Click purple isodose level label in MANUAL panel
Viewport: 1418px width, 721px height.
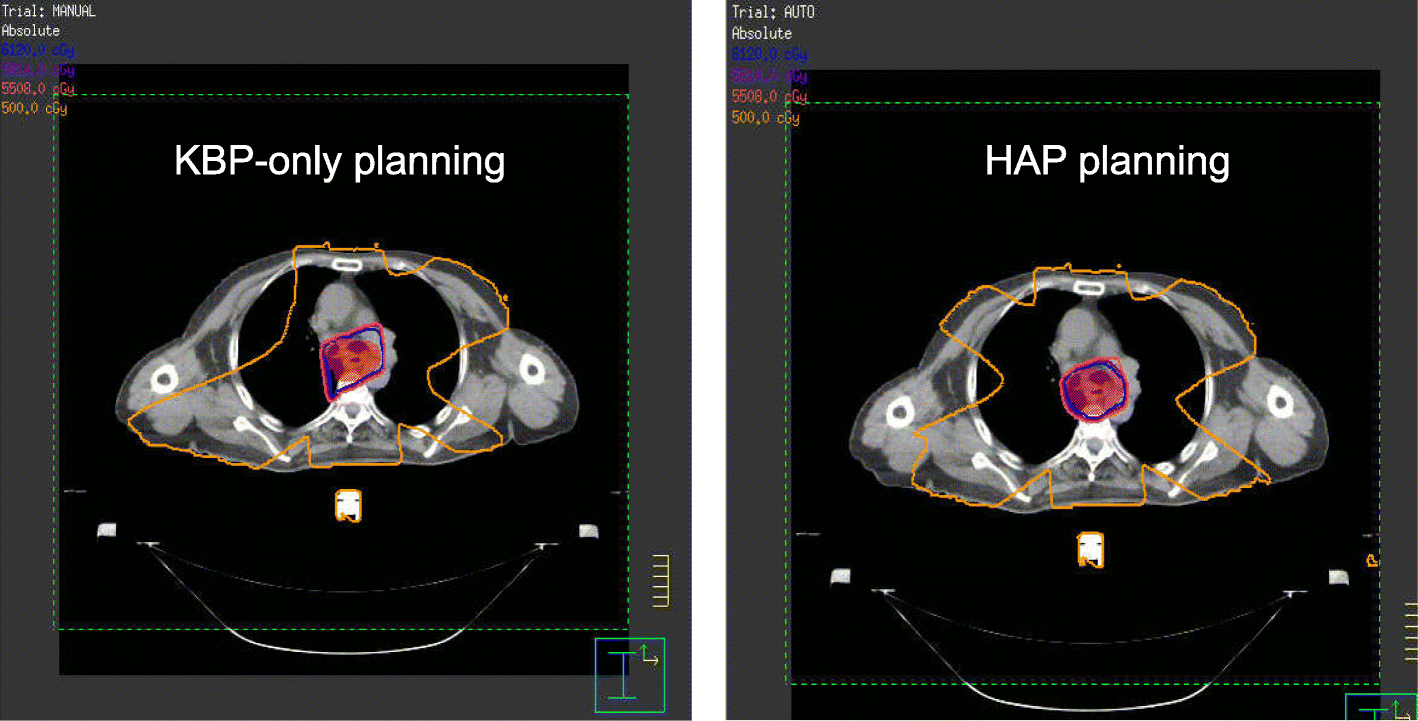point(38,70)
